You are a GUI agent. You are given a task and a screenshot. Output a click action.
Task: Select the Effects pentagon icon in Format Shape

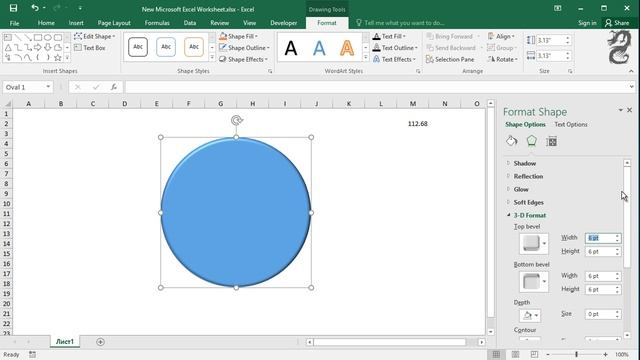(x=531, y=141)
